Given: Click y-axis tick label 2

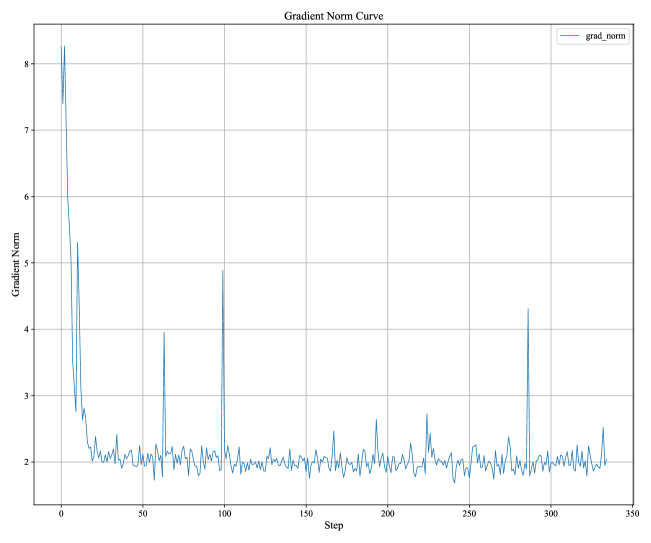Looking at the screenshot, I should (x=27, y=462).
